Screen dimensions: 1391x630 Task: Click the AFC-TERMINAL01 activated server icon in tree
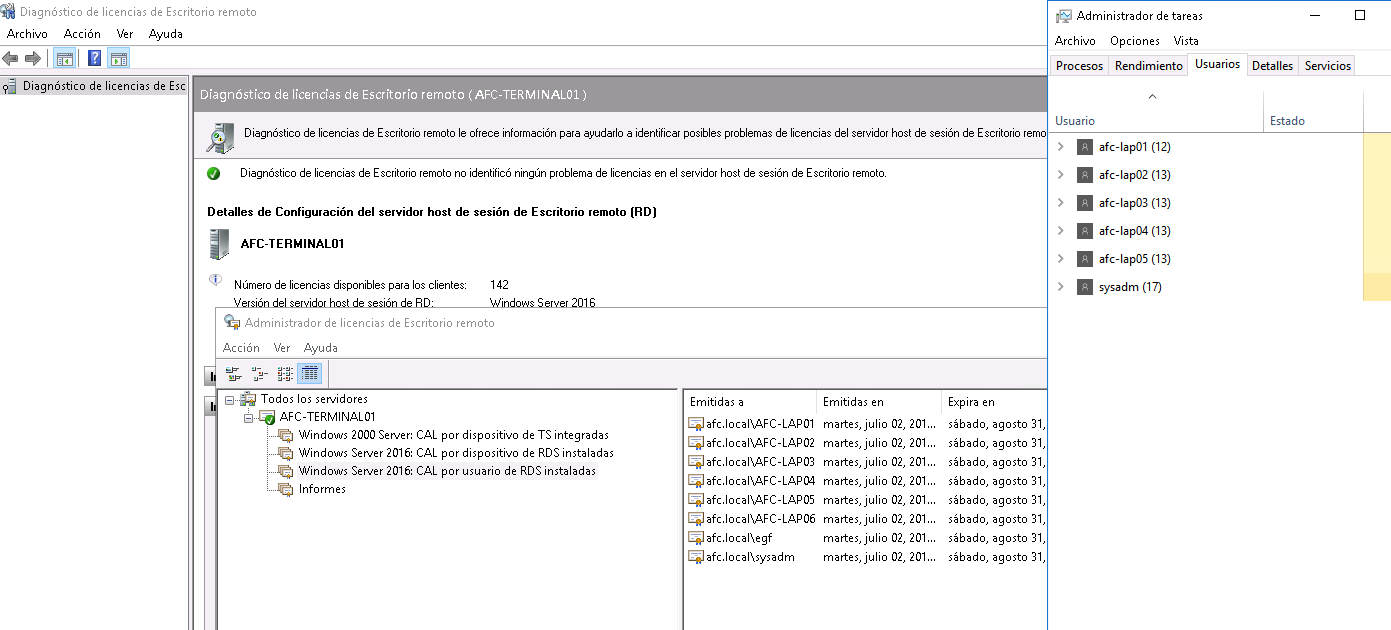[x=267, y=417]
